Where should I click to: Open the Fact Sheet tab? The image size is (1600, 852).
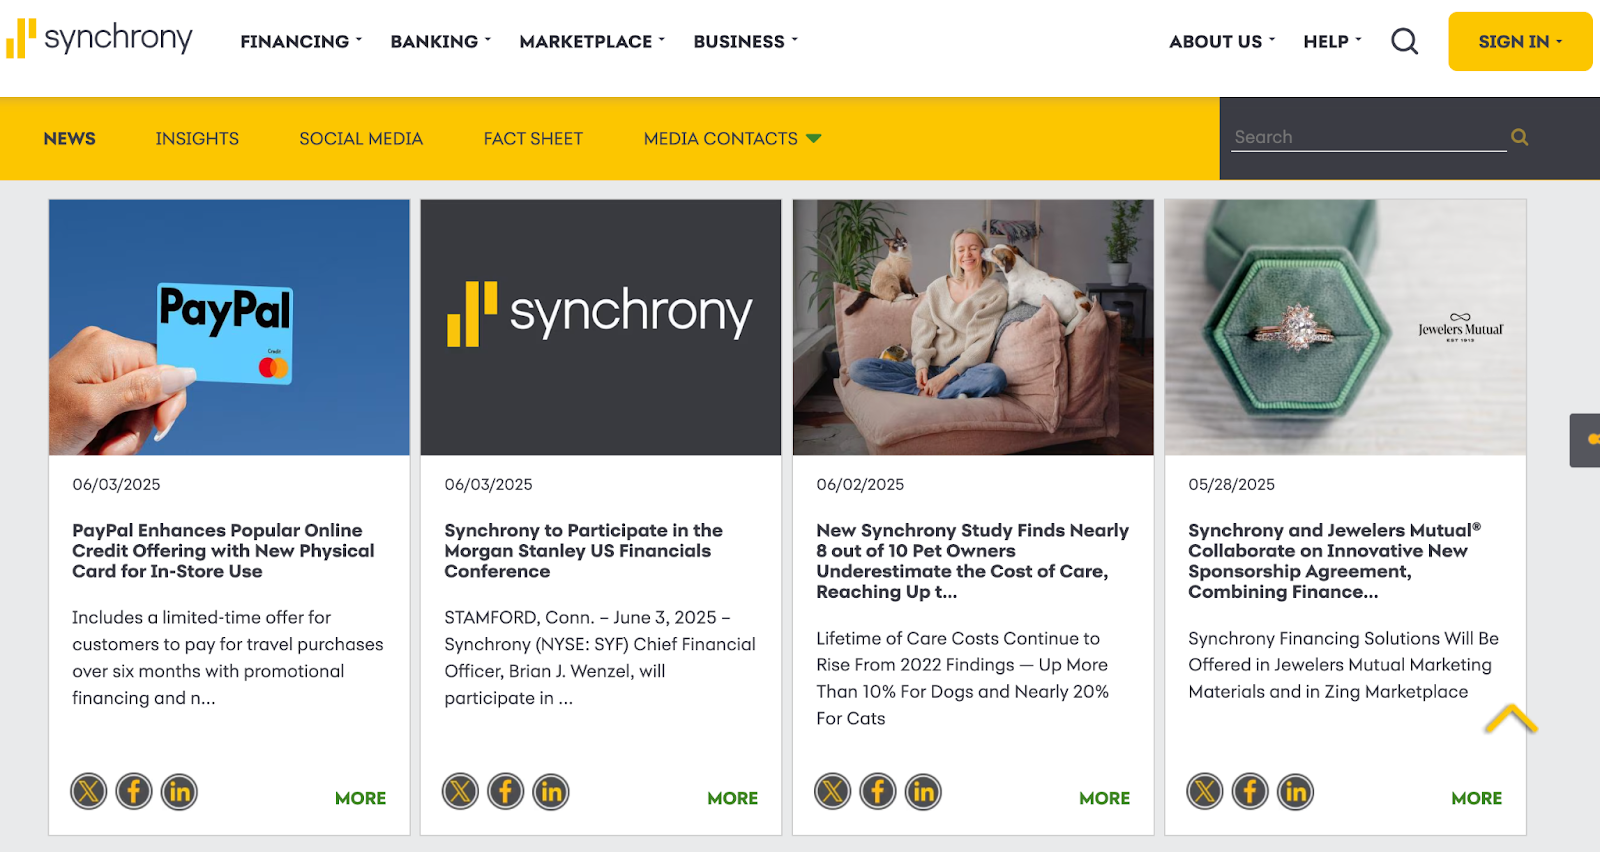(x=533, y=139)
